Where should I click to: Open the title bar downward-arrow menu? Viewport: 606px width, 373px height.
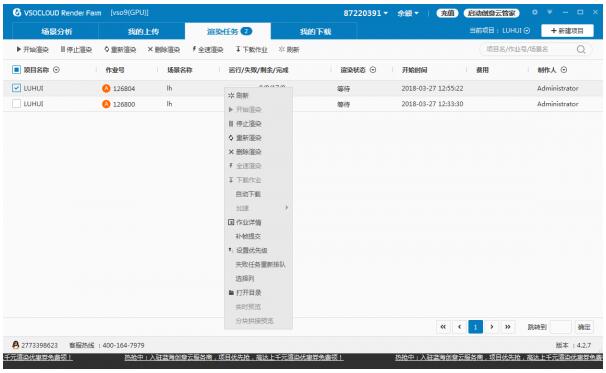550,12
